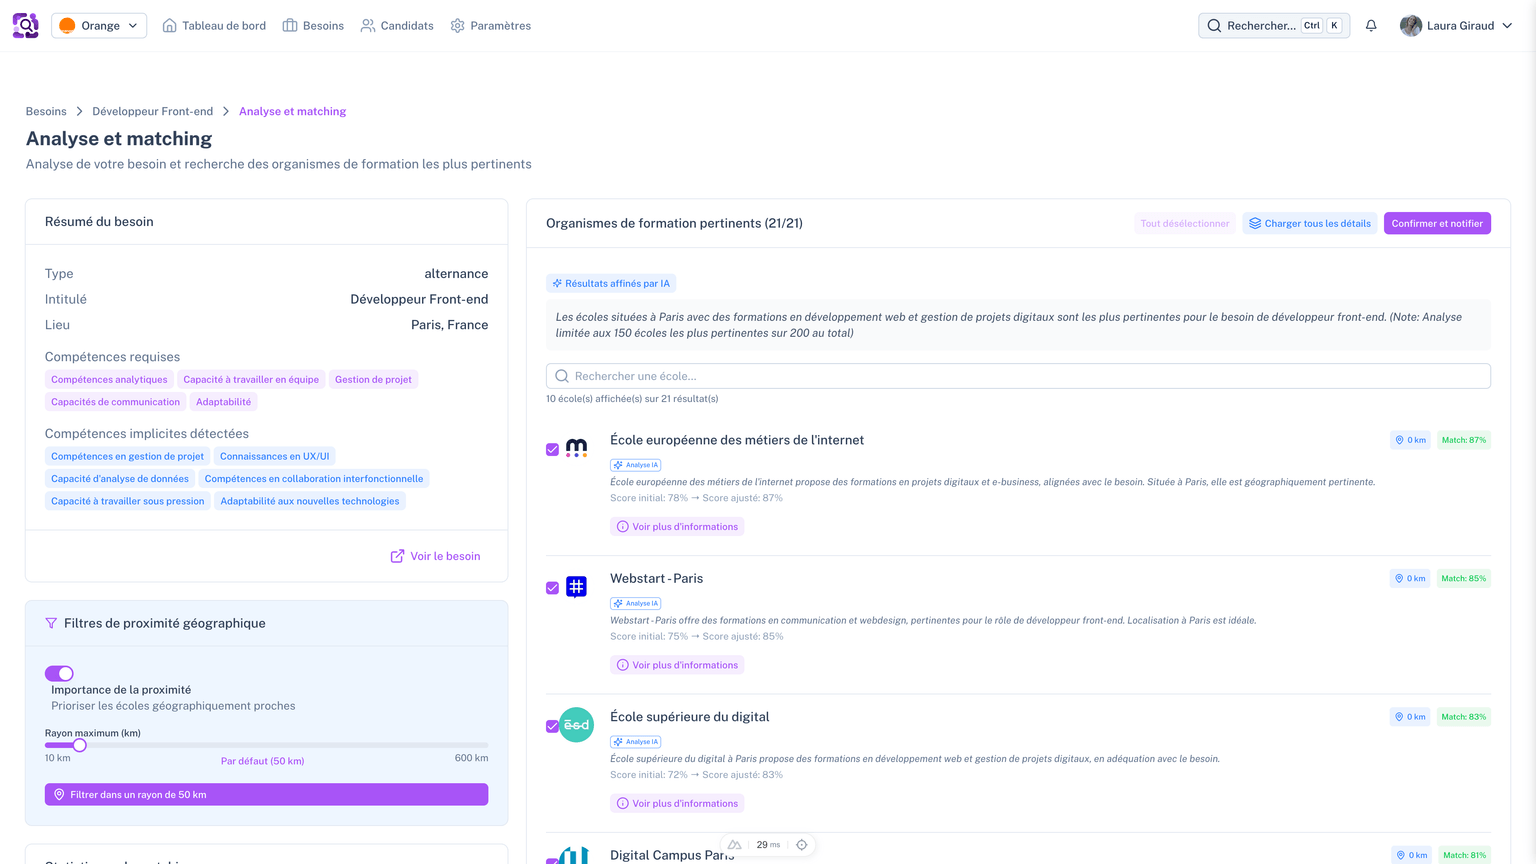1536x864 pixels.
Task: Uncheck École européenne des métiers de l'internet
Action: tap(551, 449)
